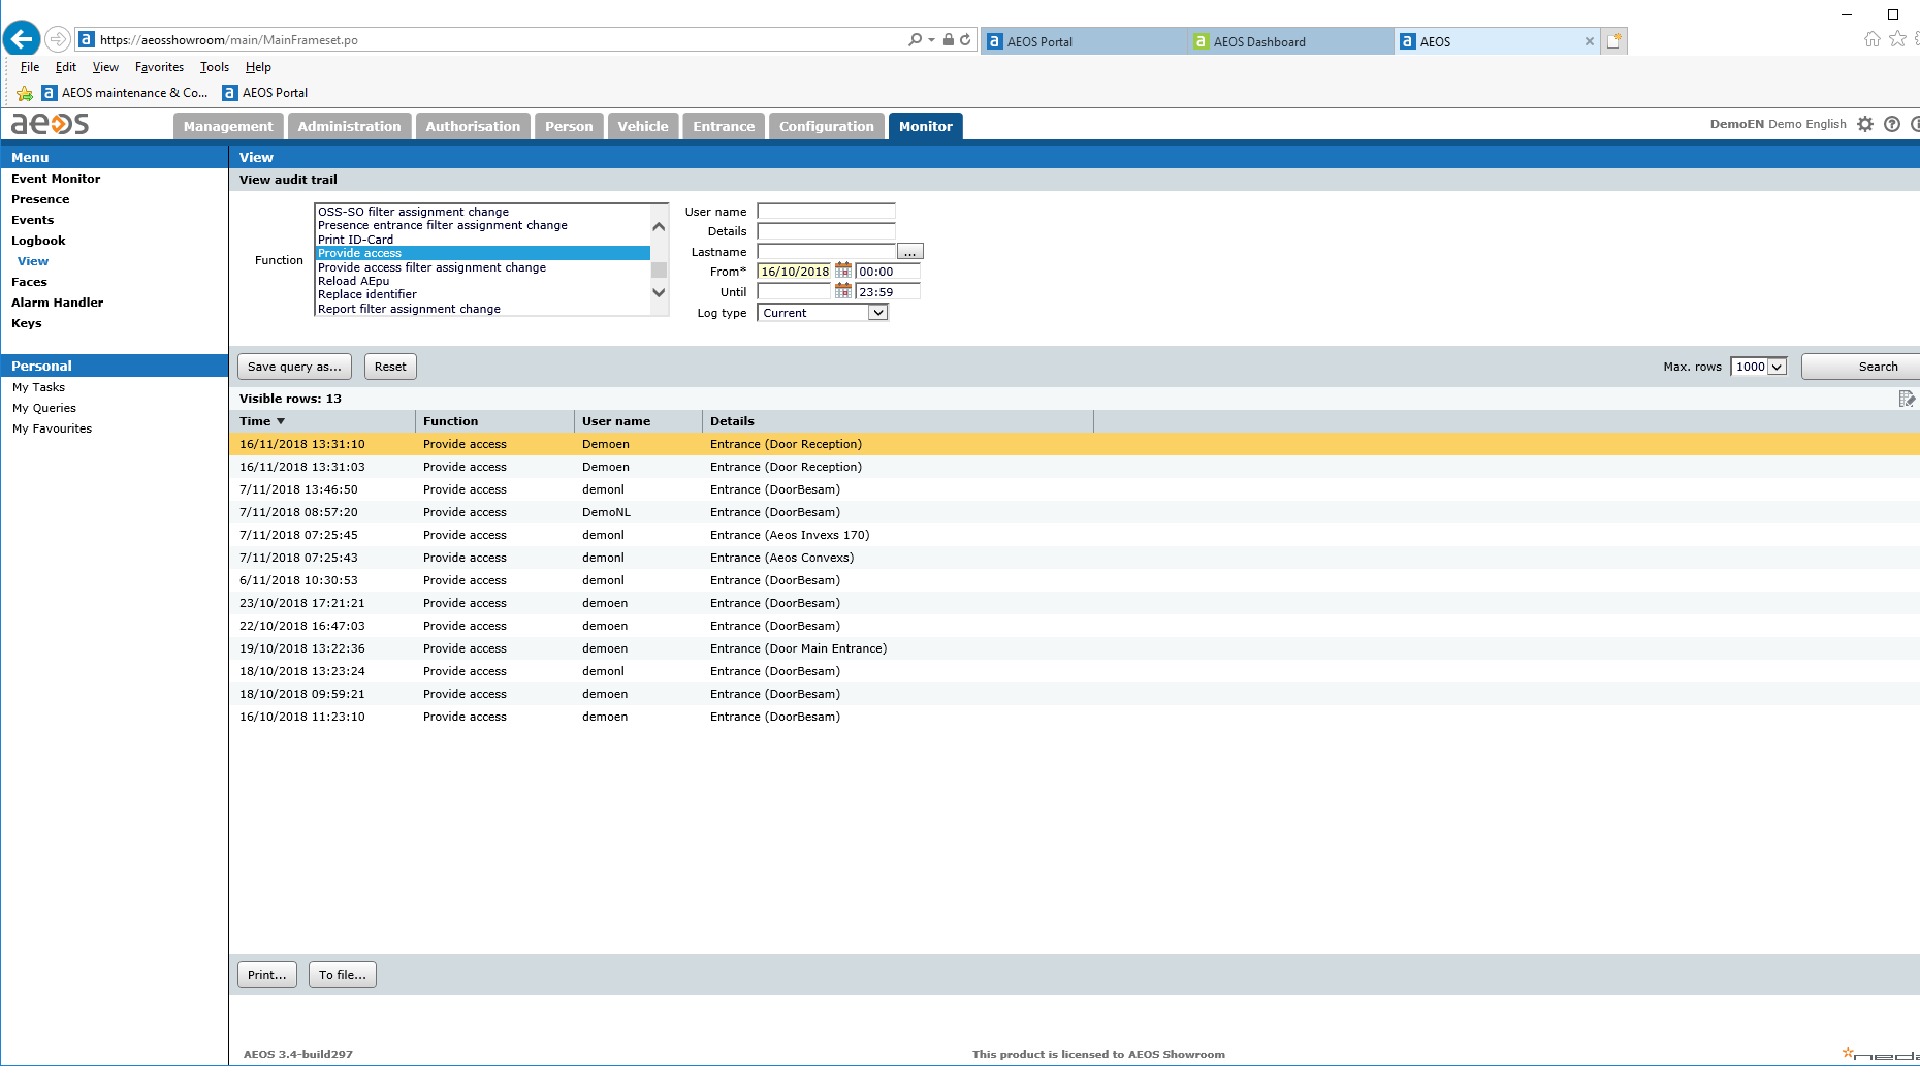Click the Until time field 23:59

[x=888, y=292]
